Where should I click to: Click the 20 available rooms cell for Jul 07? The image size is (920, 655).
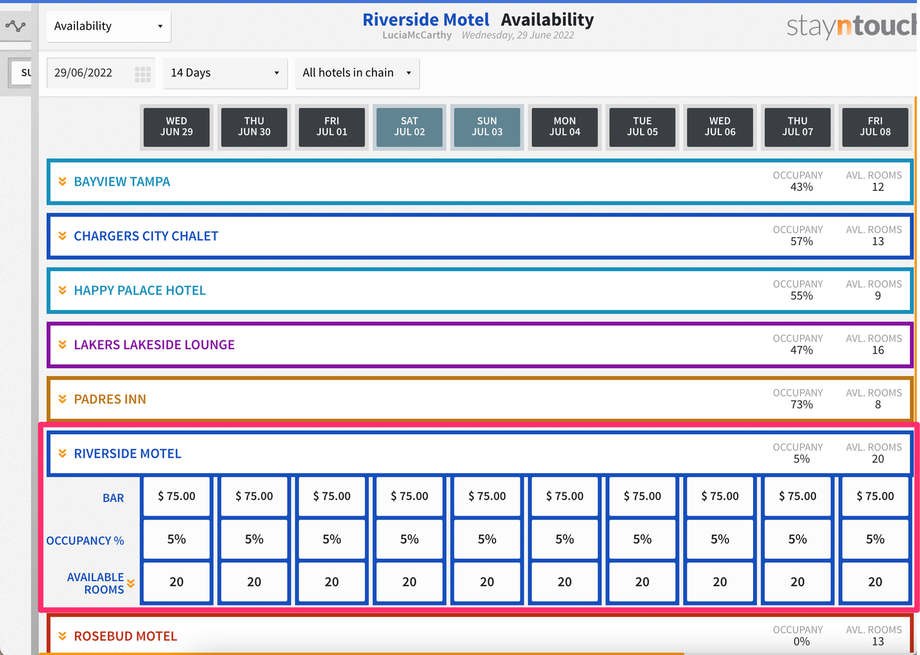797,582
